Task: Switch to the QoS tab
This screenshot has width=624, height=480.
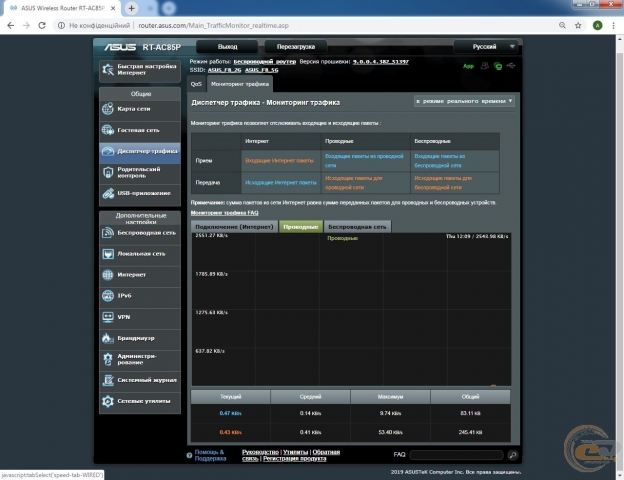Action: coord(197,84)
